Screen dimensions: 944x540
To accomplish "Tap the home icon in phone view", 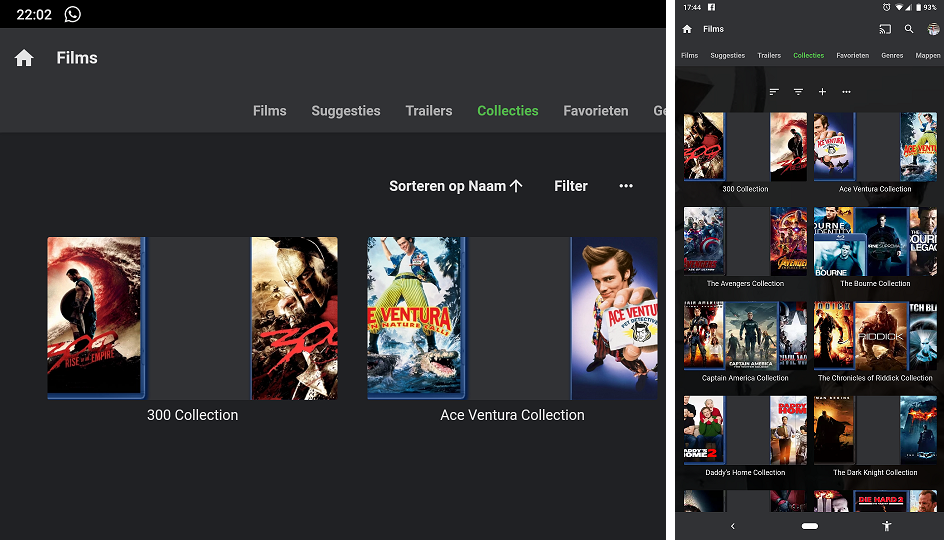I will coord(687,29).
